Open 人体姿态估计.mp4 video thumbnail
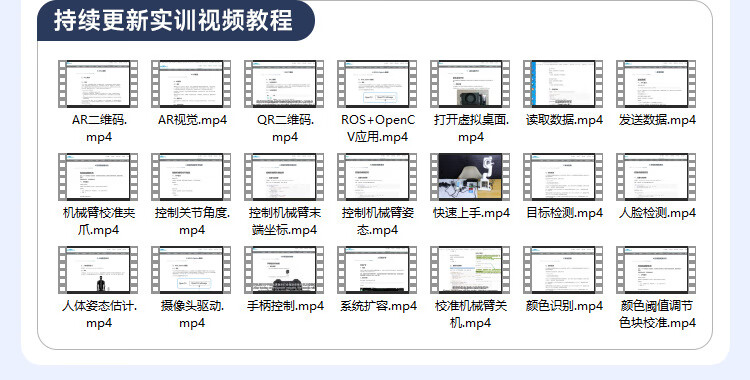Image resolution: width=750 pixels, height=380 pixels. (98, 270)
